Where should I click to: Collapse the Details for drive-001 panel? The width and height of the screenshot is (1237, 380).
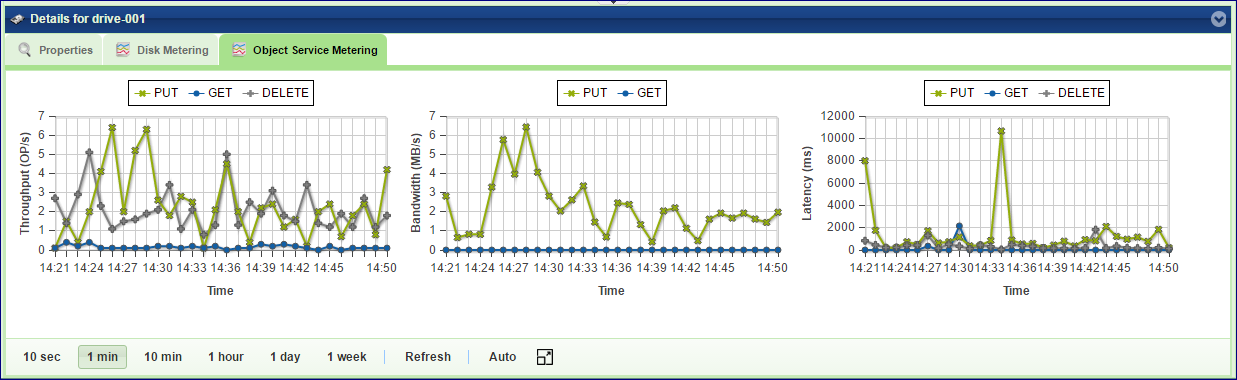tap(1217, 19)
